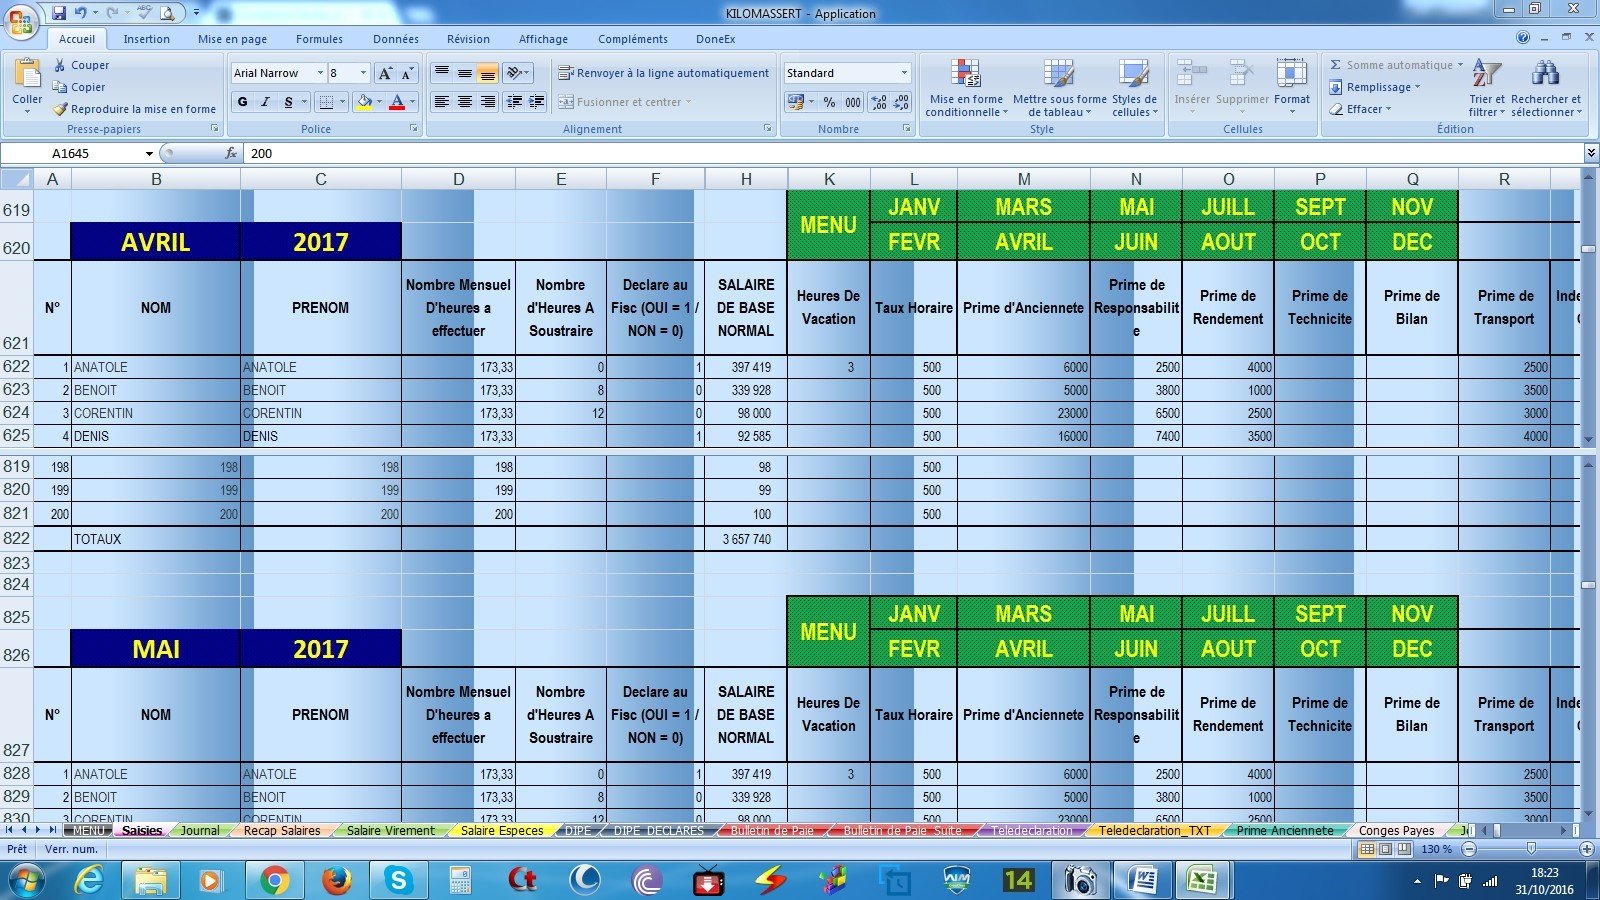Expand the Name Box A1645 dropdown
1600x900 pixels.
click(149, 154)
